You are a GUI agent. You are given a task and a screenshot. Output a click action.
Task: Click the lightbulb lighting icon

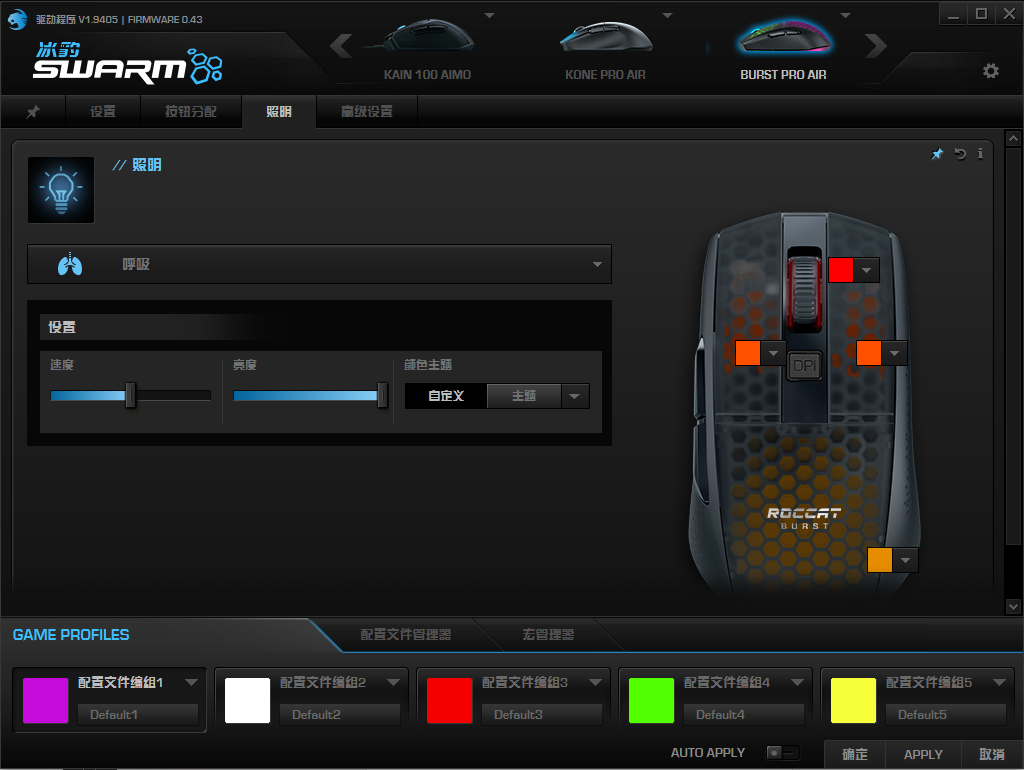tap(61, 189)
